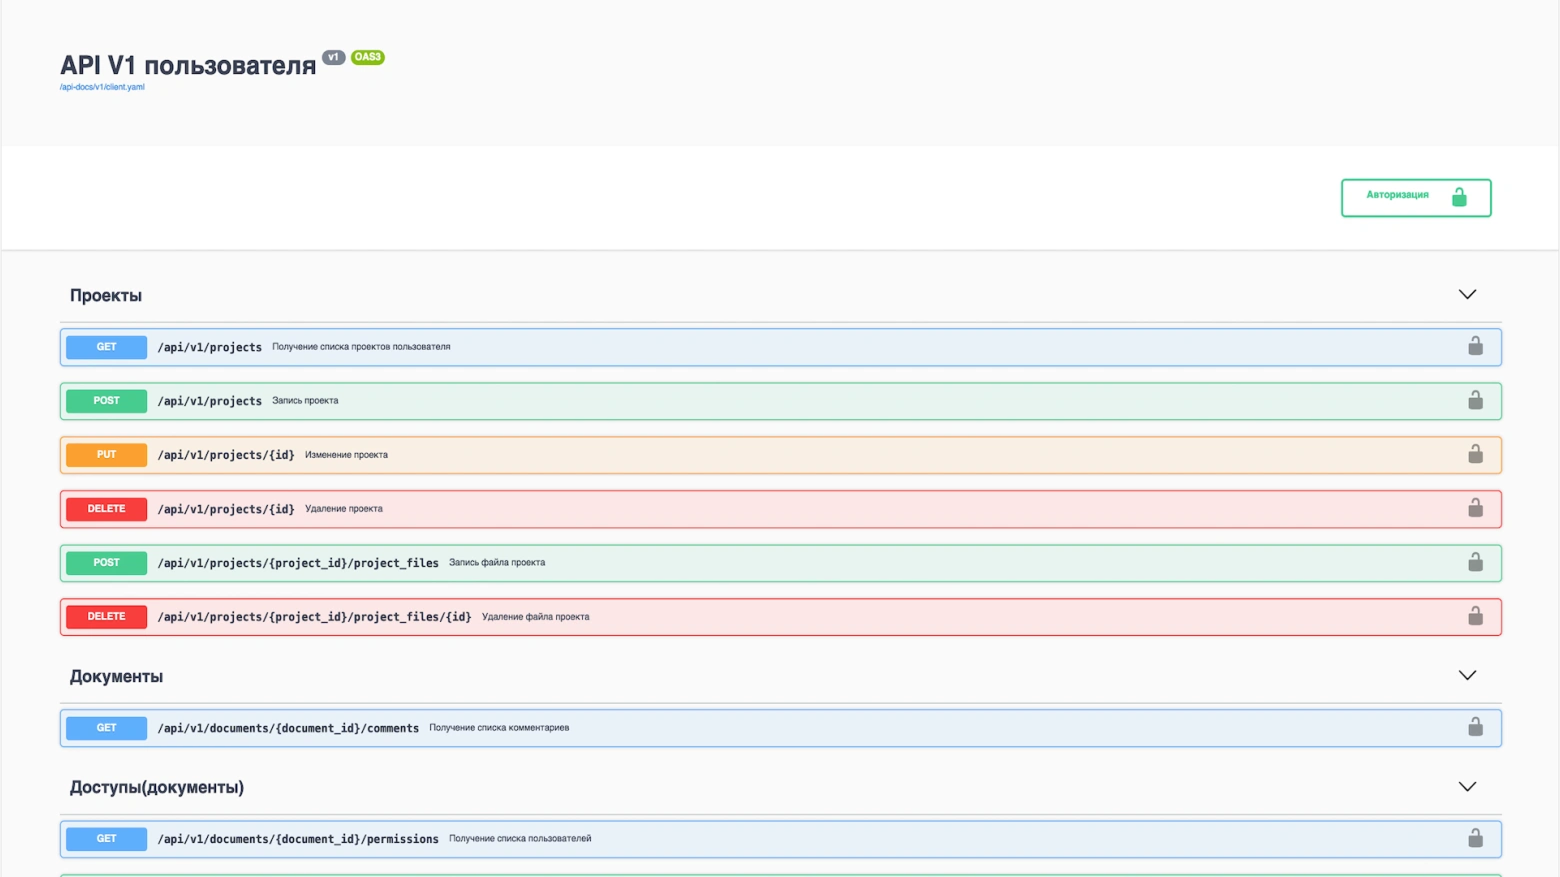1560x877 pixels.
Task: Open the /api-docs/v1/client.yaml link
Action: click(x=102, y=87)
